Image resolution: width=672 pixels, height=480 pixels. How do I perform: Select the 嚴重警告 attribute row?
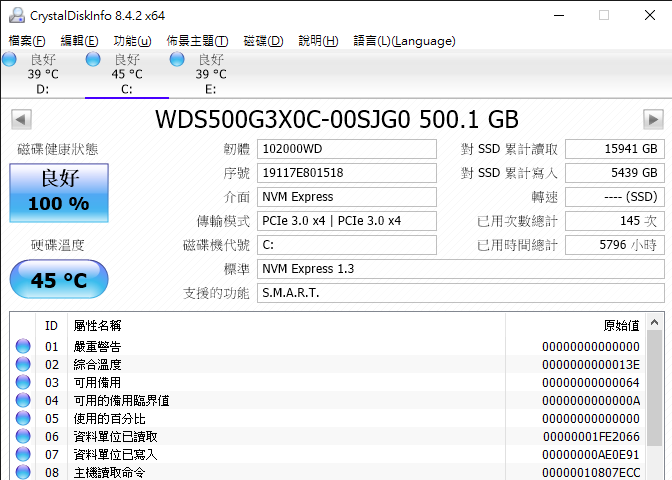[x=328, y=346]
